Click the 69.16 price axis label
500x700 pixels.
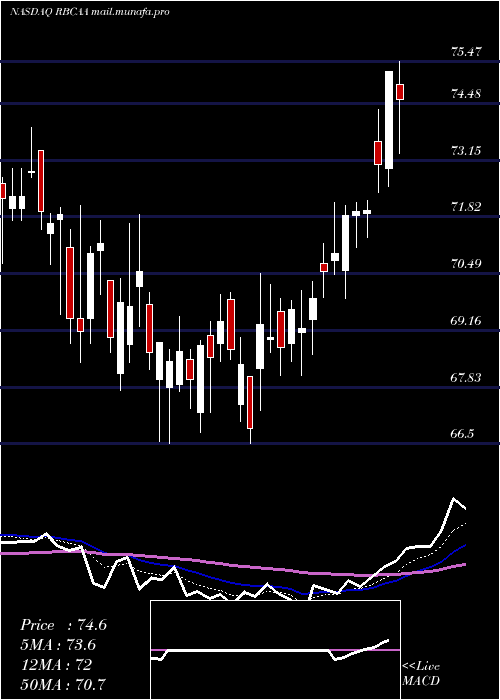tap(466, 321)
